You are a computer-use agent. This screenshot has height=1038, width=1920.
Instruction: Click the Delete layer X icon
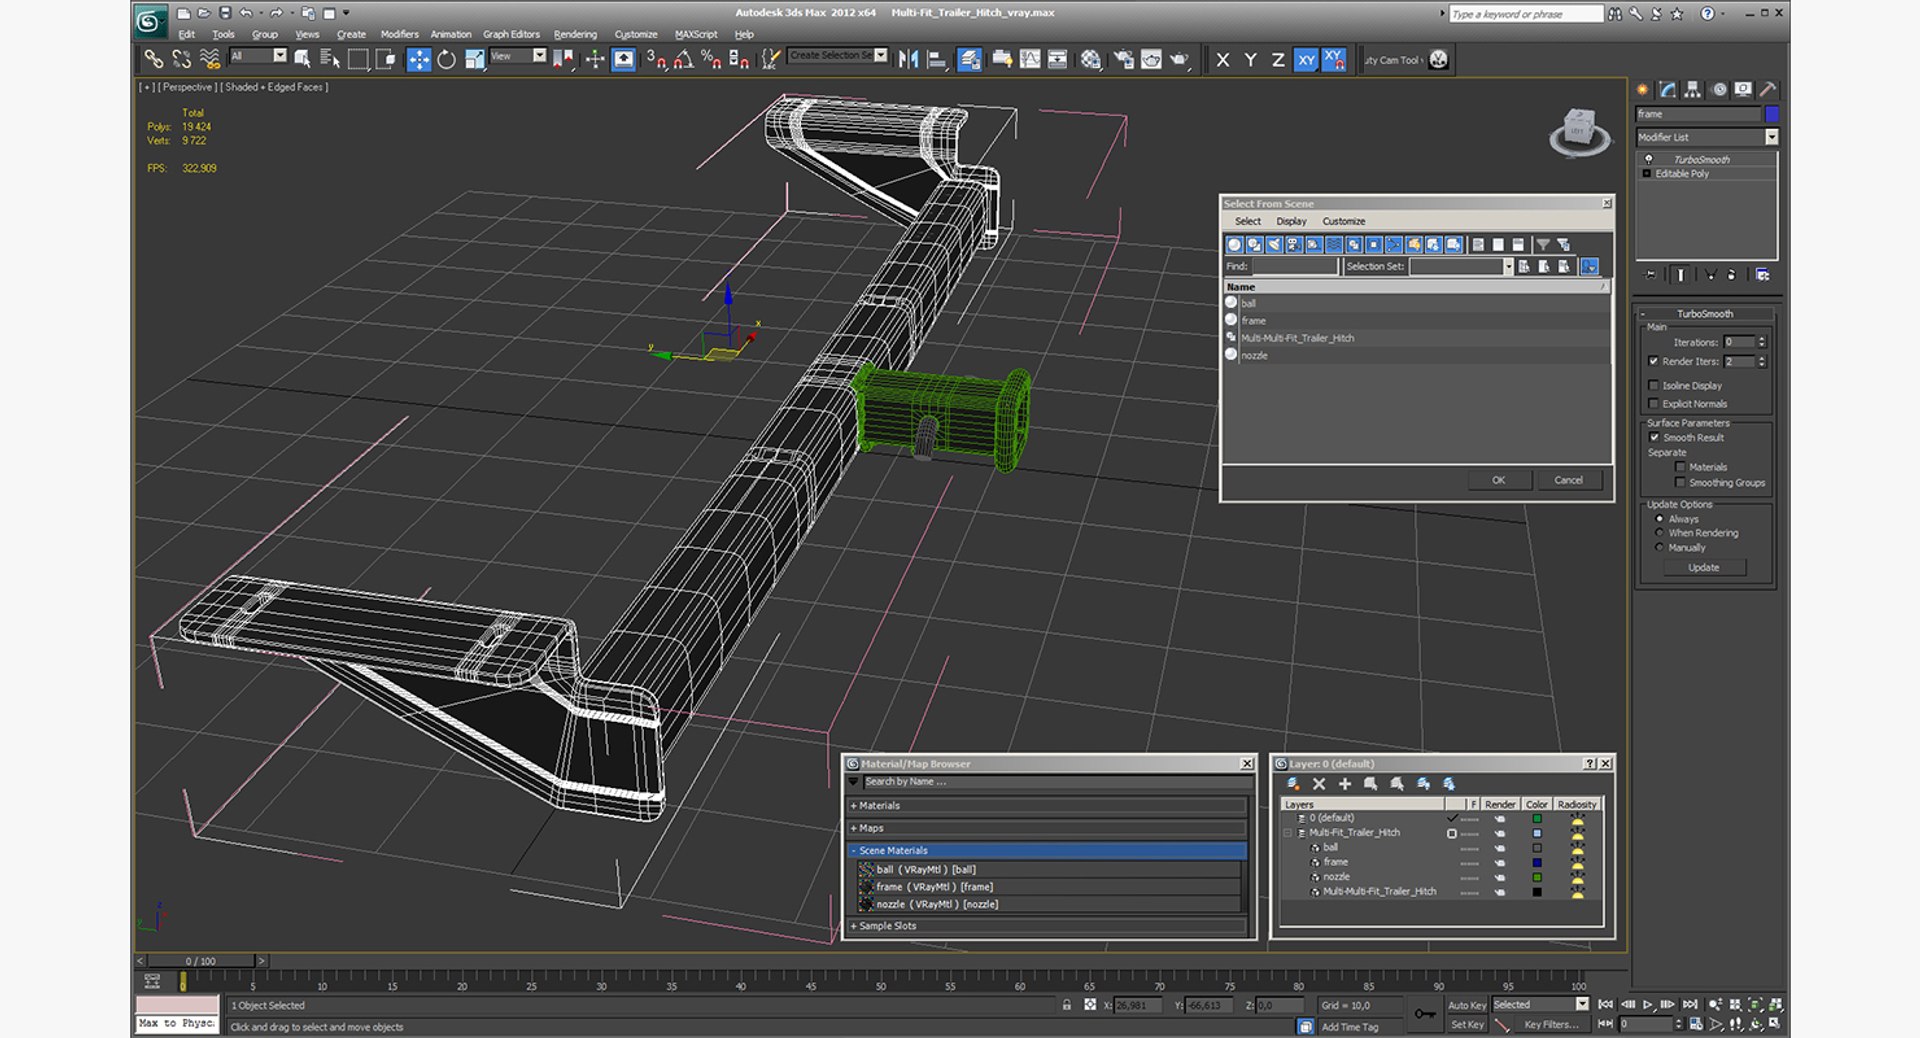[1319, 784]
